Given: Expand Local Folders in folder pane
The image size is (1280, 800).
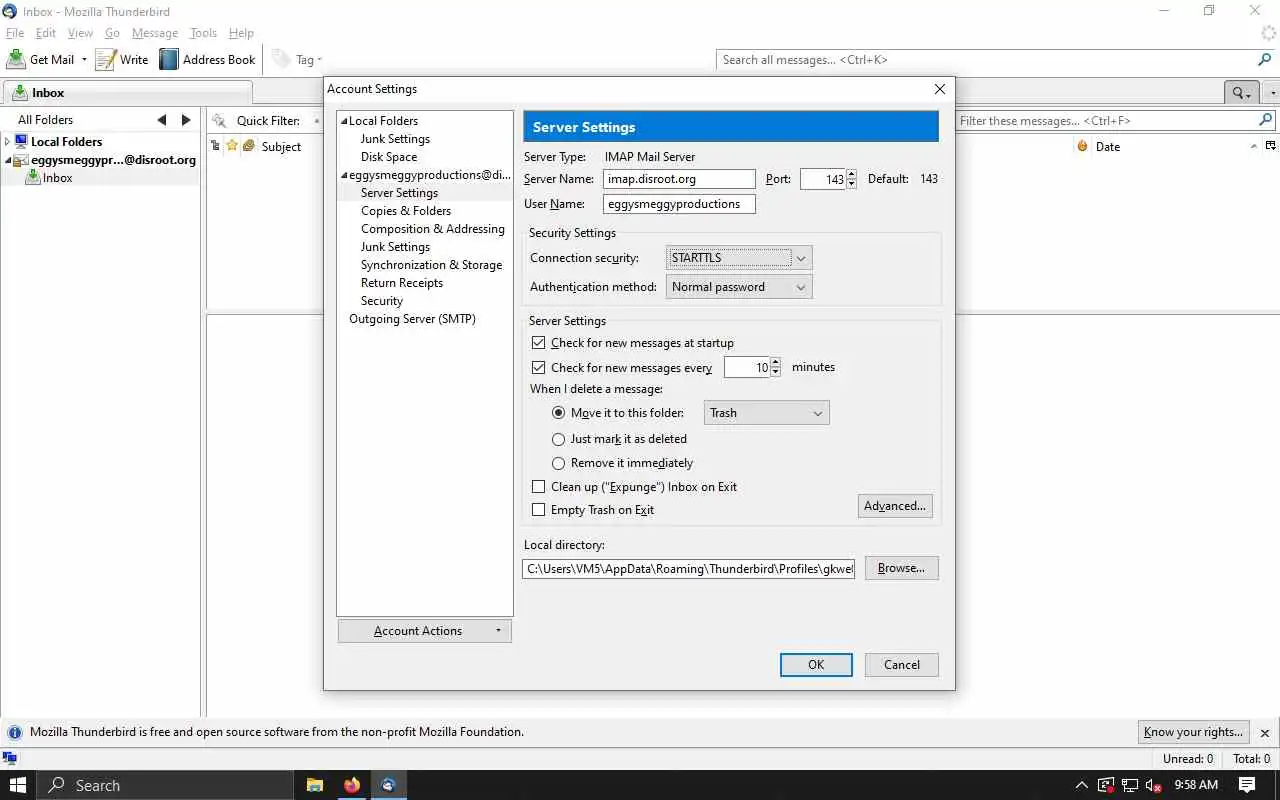Looking at the screenshot, I should [x=7, y=142].
